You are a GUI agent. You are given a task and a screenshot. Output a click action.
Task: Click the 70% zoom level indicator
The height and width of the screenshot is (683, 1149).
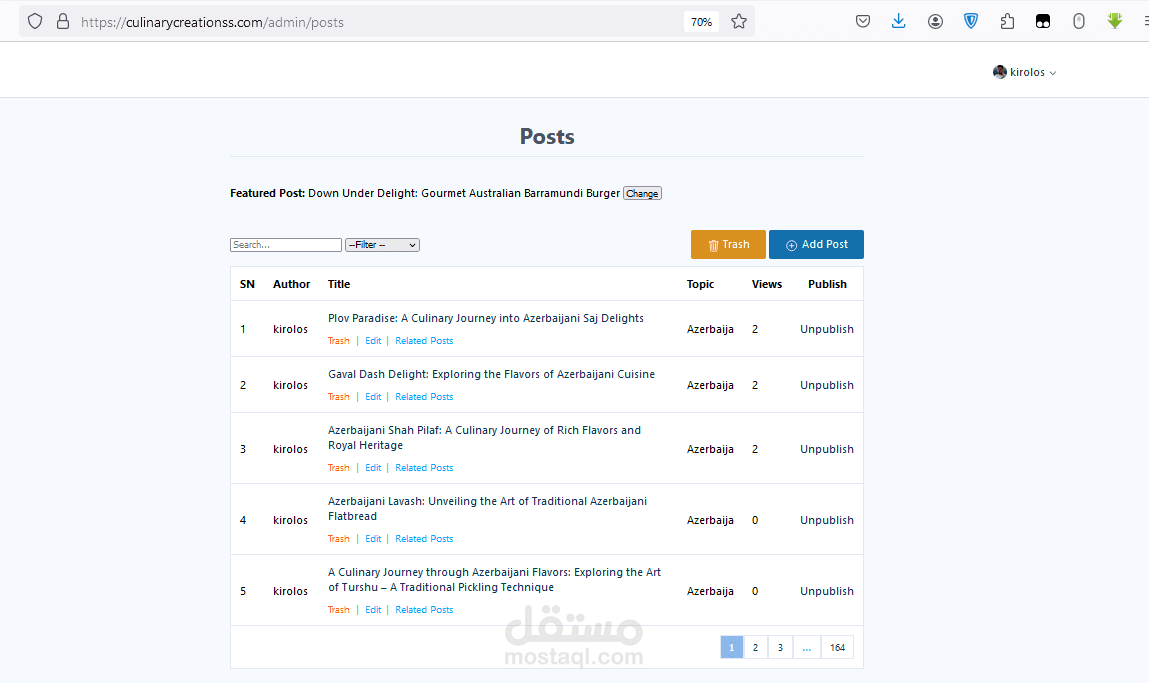pos(701,22)
